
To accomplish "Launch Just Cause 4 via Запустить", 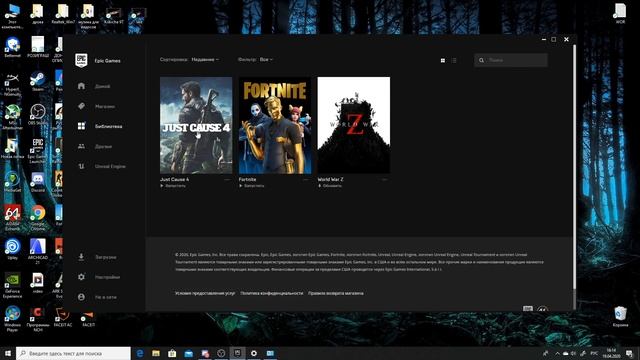I will [x=173, y=186].
